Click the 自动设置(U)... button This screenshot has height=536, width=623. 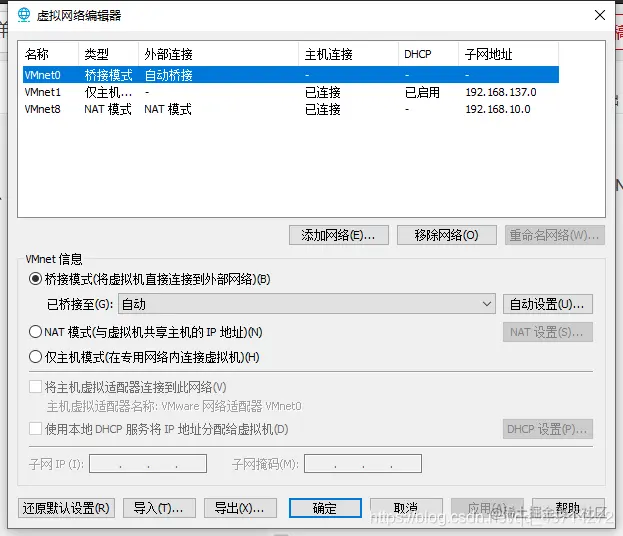(x=548, y=304)
